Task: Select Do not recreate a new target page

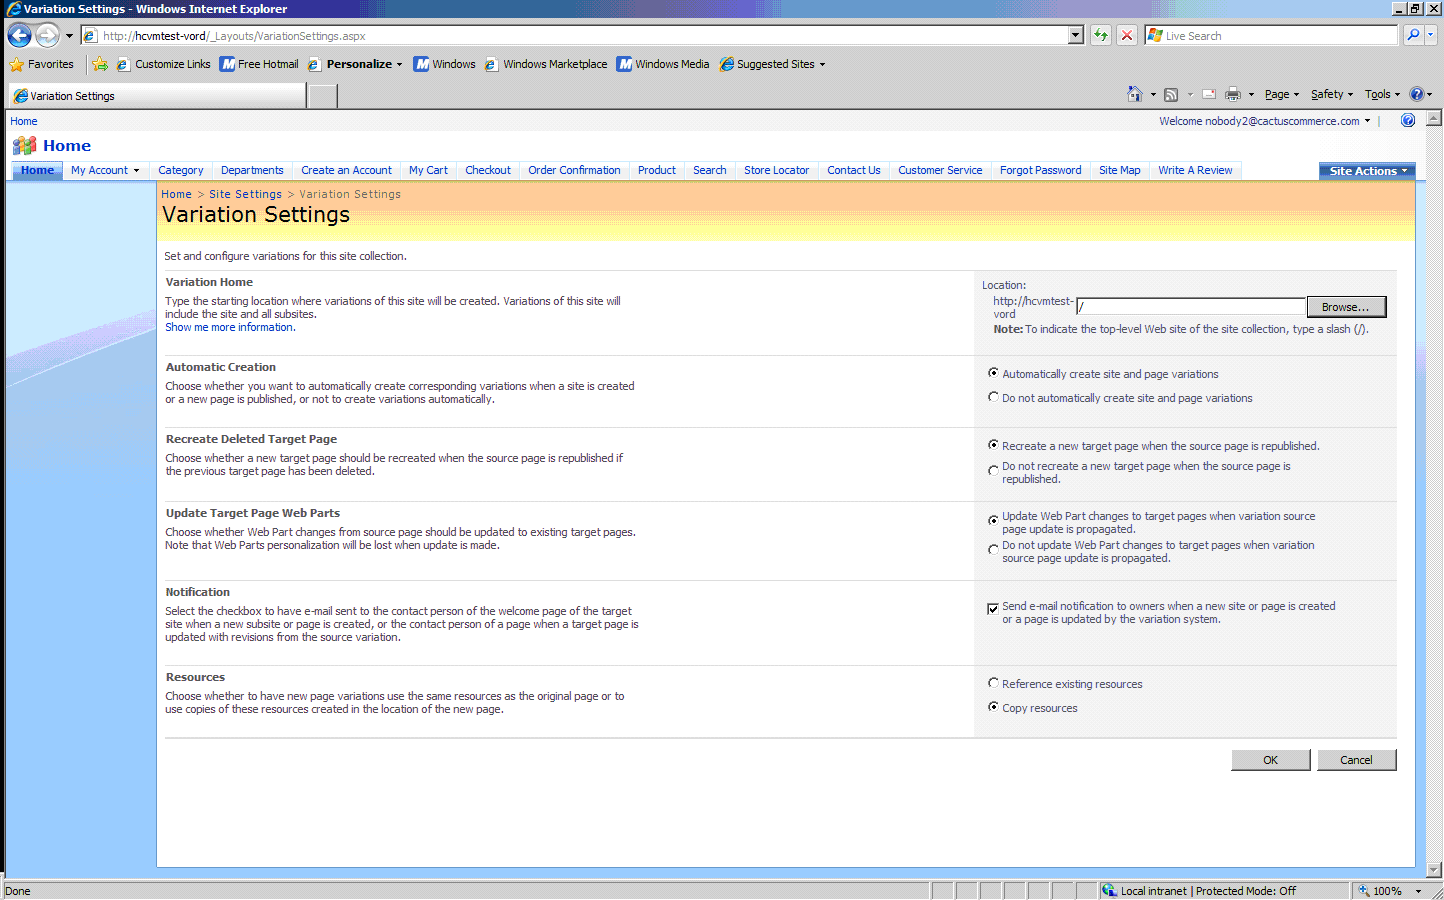Action: pos(993,470)
